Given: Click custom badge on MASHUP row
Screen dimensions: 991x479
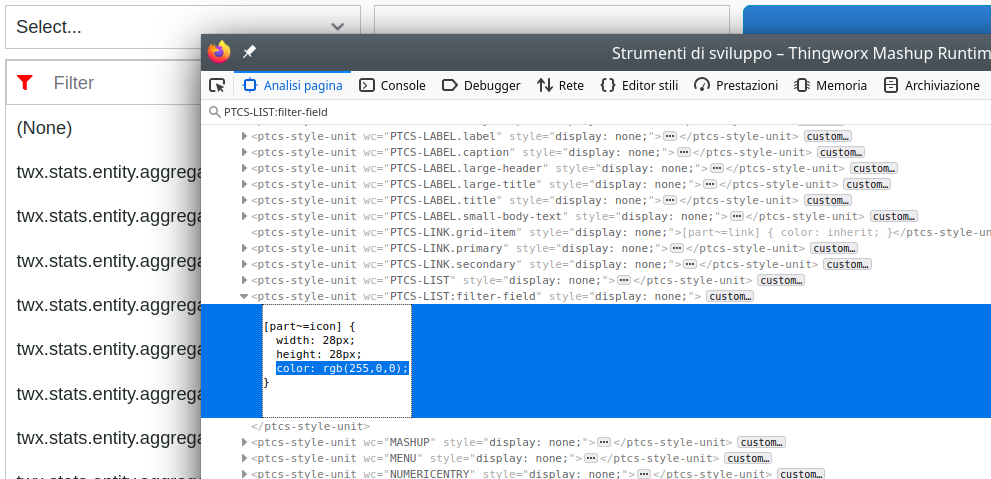Looking at the screenshot, I should 761,442.
